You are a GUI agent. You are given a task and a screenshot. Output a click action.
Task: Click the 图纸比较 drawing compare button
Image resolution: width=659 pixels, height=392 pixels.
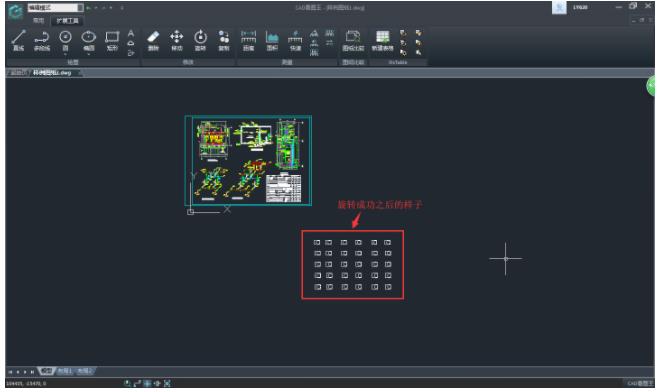[353, 40]
